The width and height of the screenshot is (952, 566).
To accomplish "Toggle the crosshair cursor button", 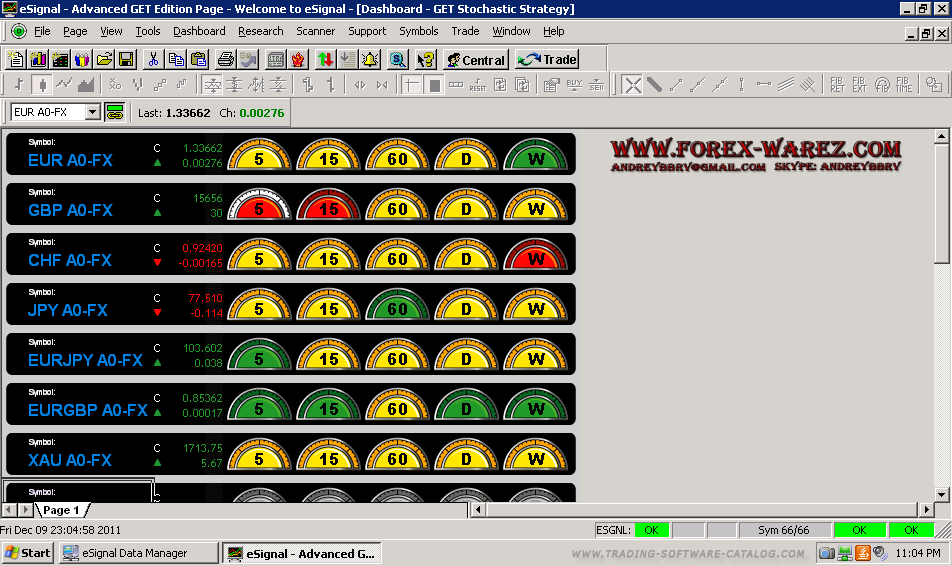I will pos(413,85).
